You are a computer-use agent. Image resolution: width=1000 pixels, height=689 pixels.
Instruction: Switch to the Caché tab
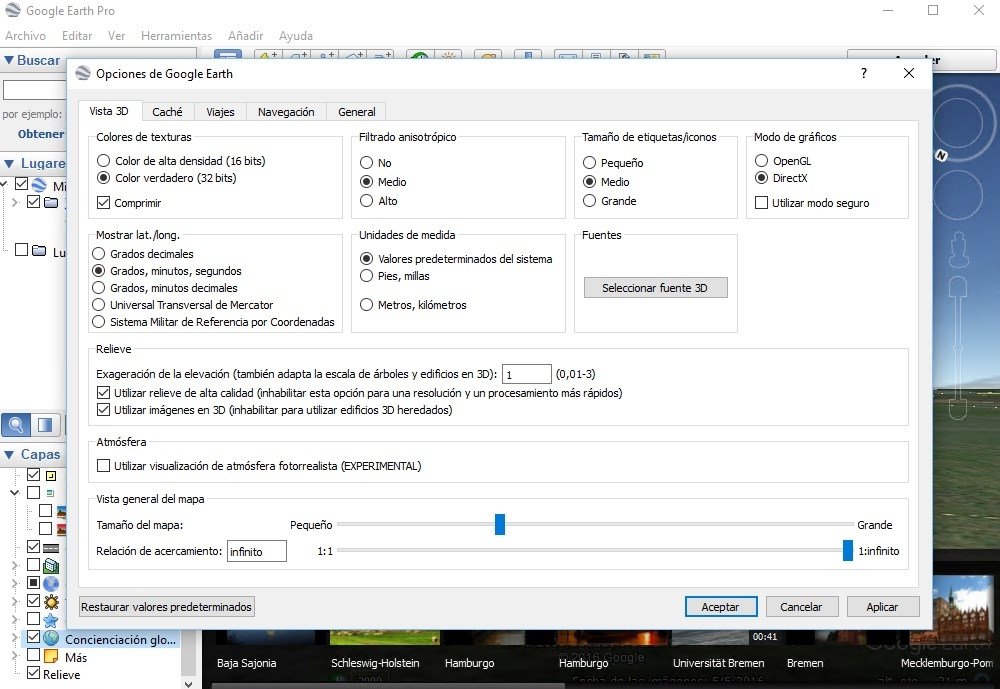pos(167,112)
